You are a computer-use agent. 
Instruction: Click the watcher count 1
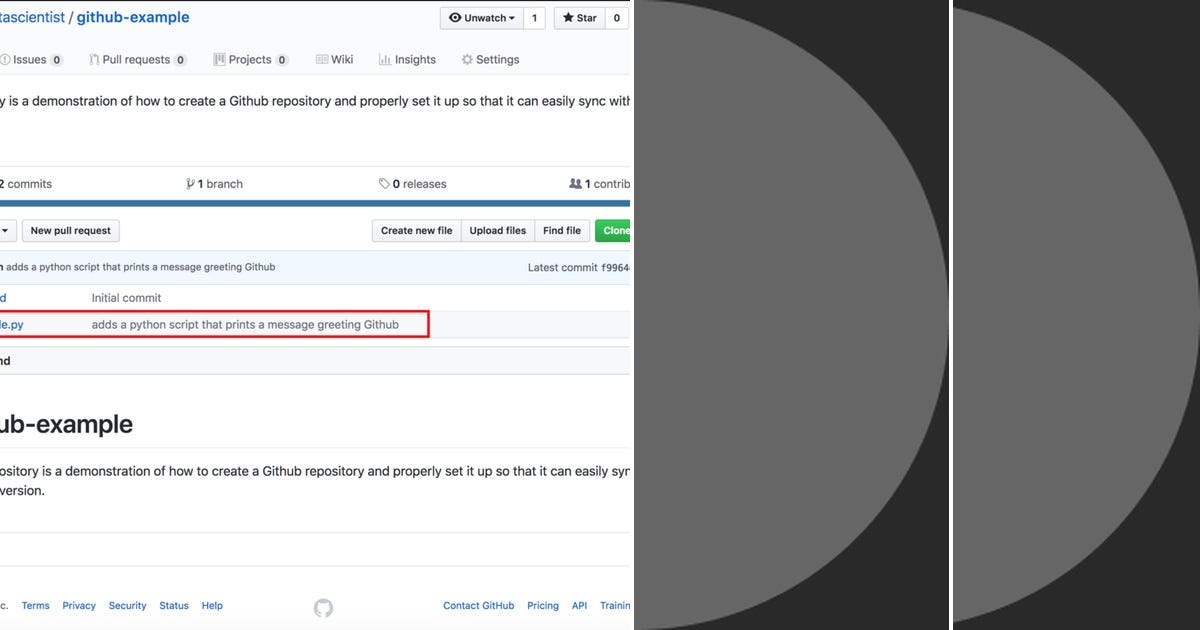535,18
